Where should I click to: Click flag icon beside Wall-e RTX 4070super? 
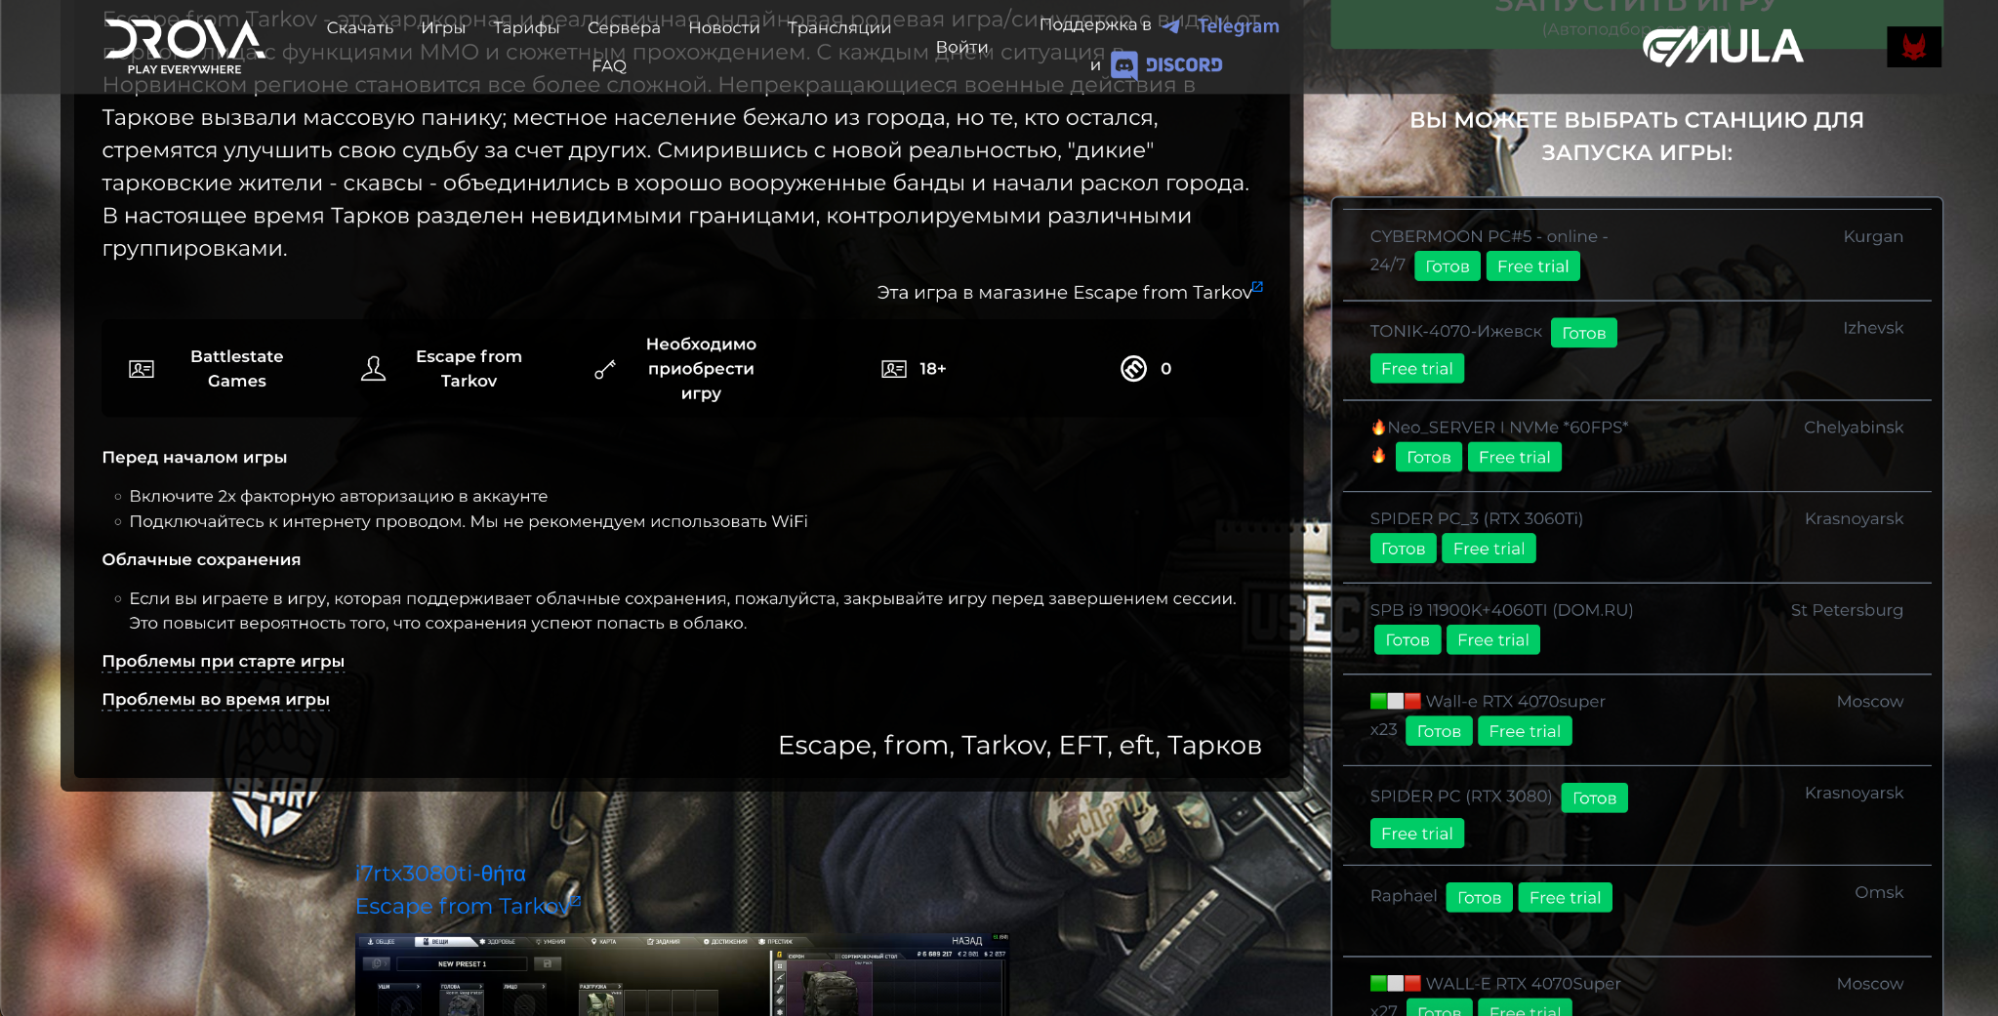pyautogui.click(x=1395, y=701)
